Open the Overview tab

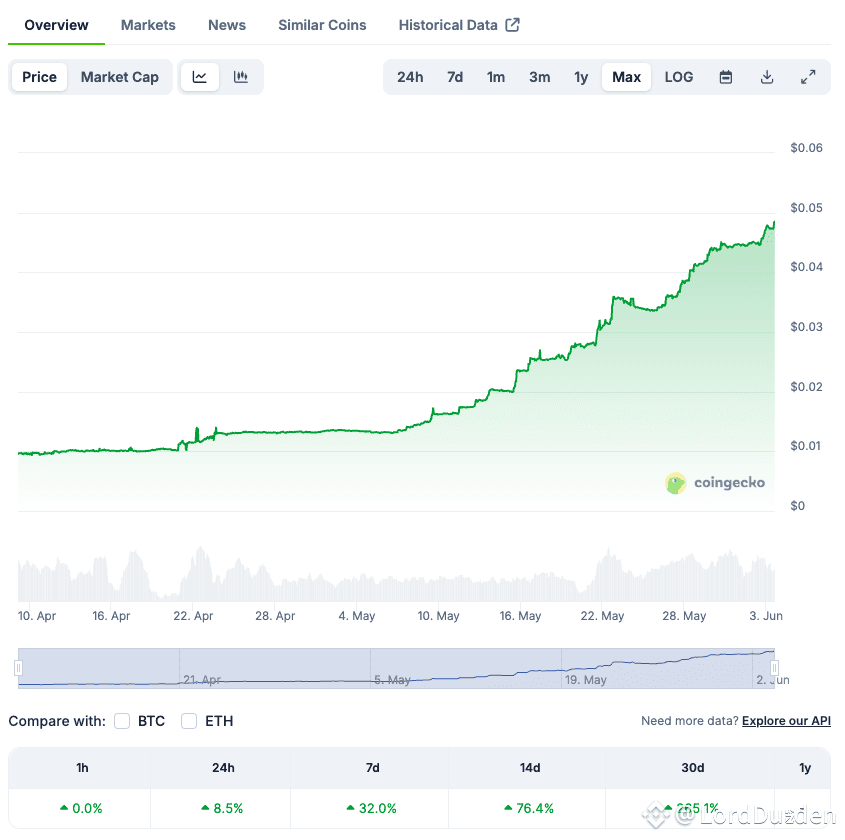[x=56, y=25]
